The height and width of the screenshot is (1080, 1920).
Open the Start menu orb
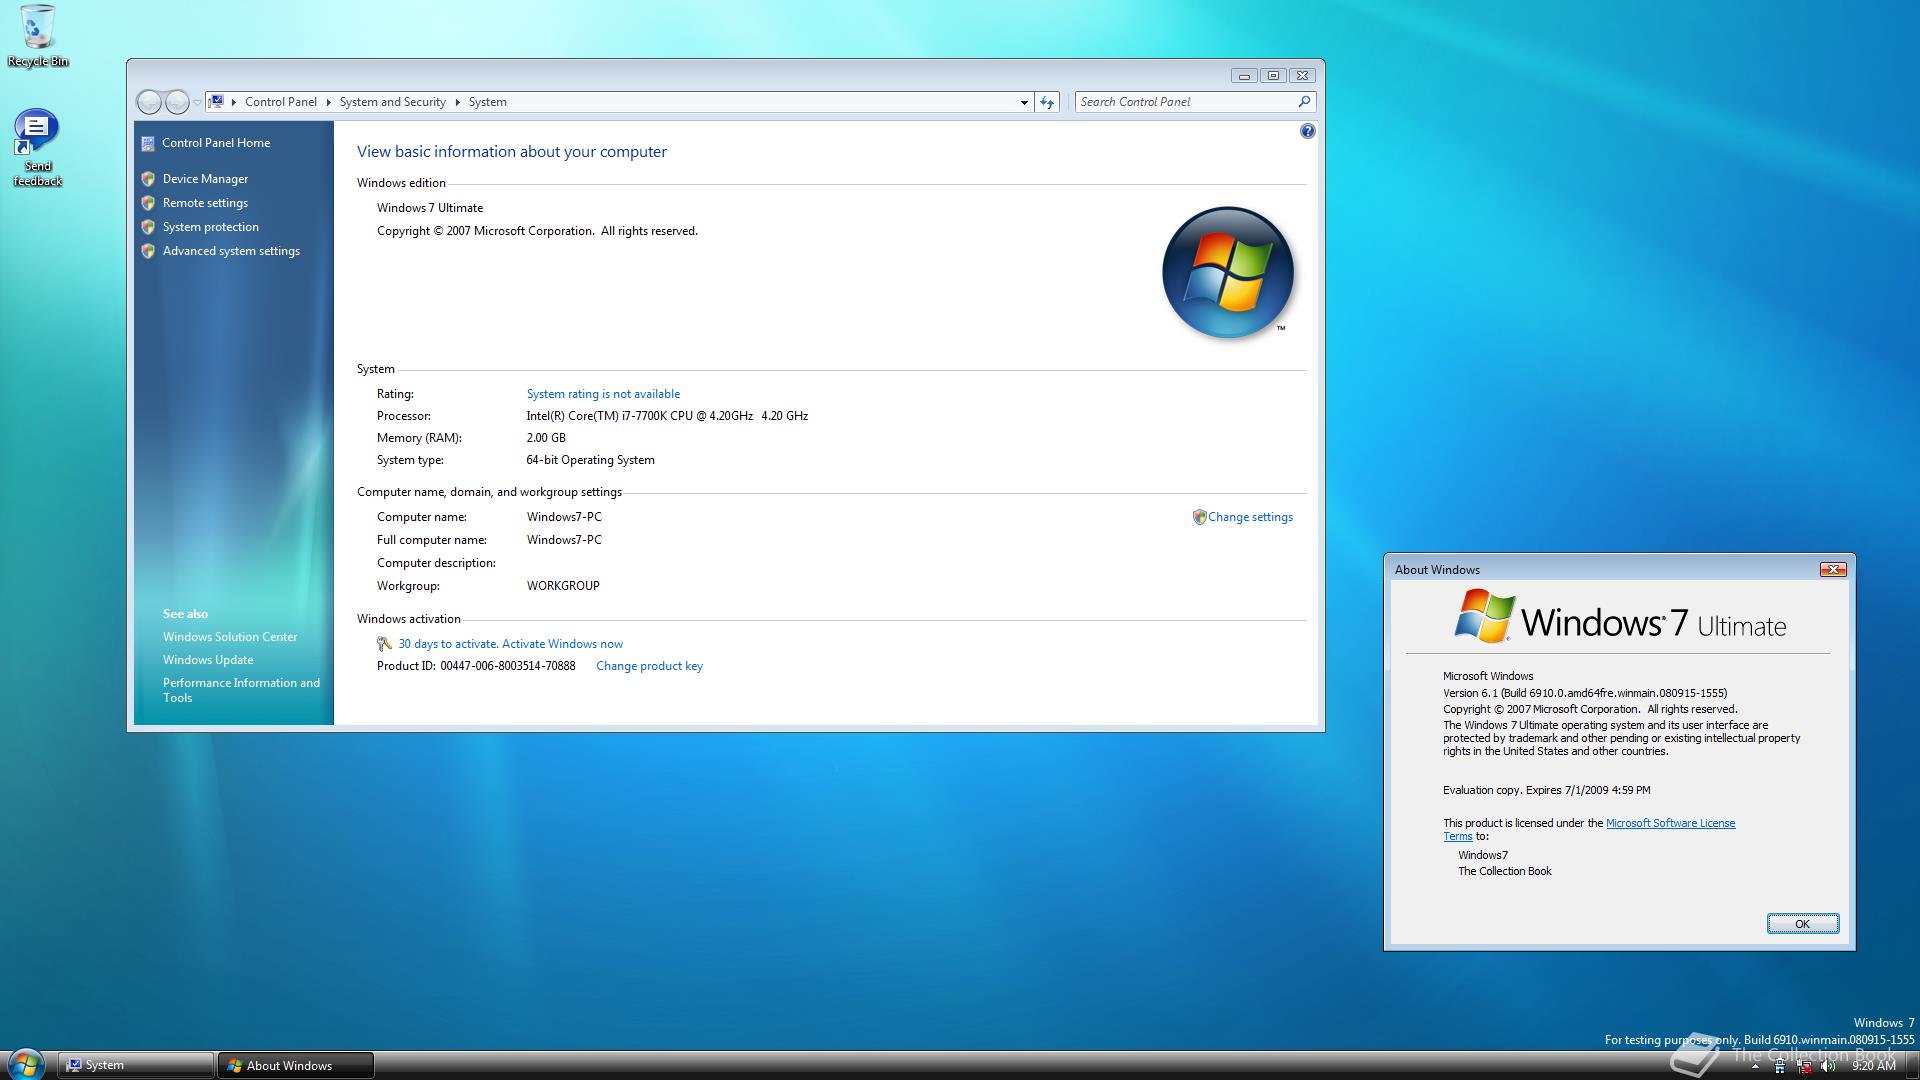tap(24, 1065)
